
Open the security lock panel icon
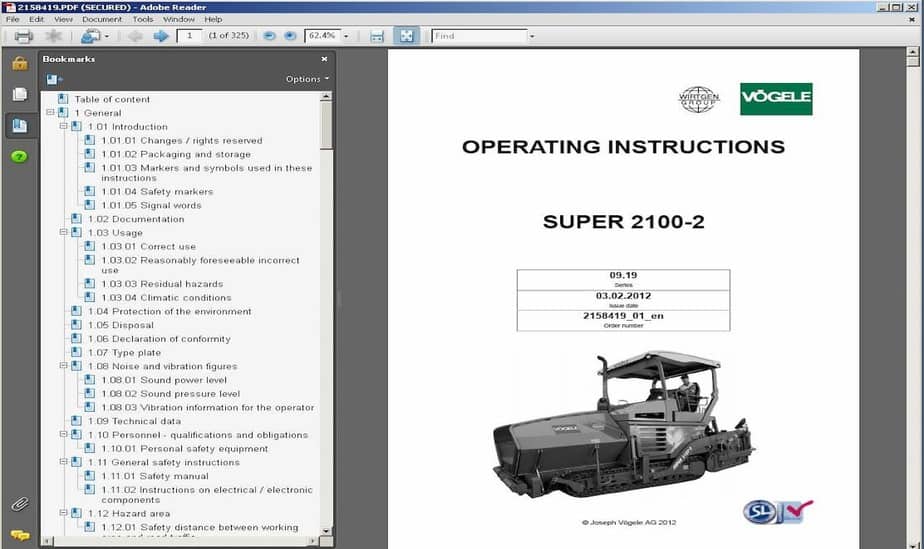(19, 64)
